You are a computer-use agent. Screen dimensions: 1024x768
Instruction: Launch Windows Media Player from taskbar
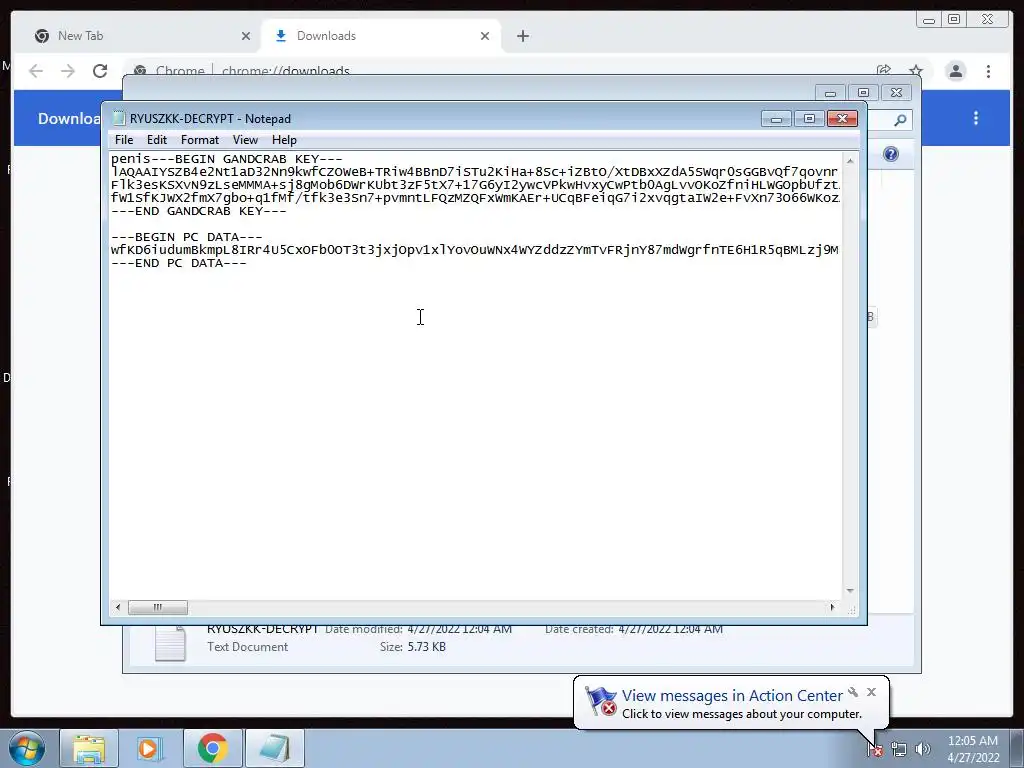pyautogui.click(x=150, y=748)
